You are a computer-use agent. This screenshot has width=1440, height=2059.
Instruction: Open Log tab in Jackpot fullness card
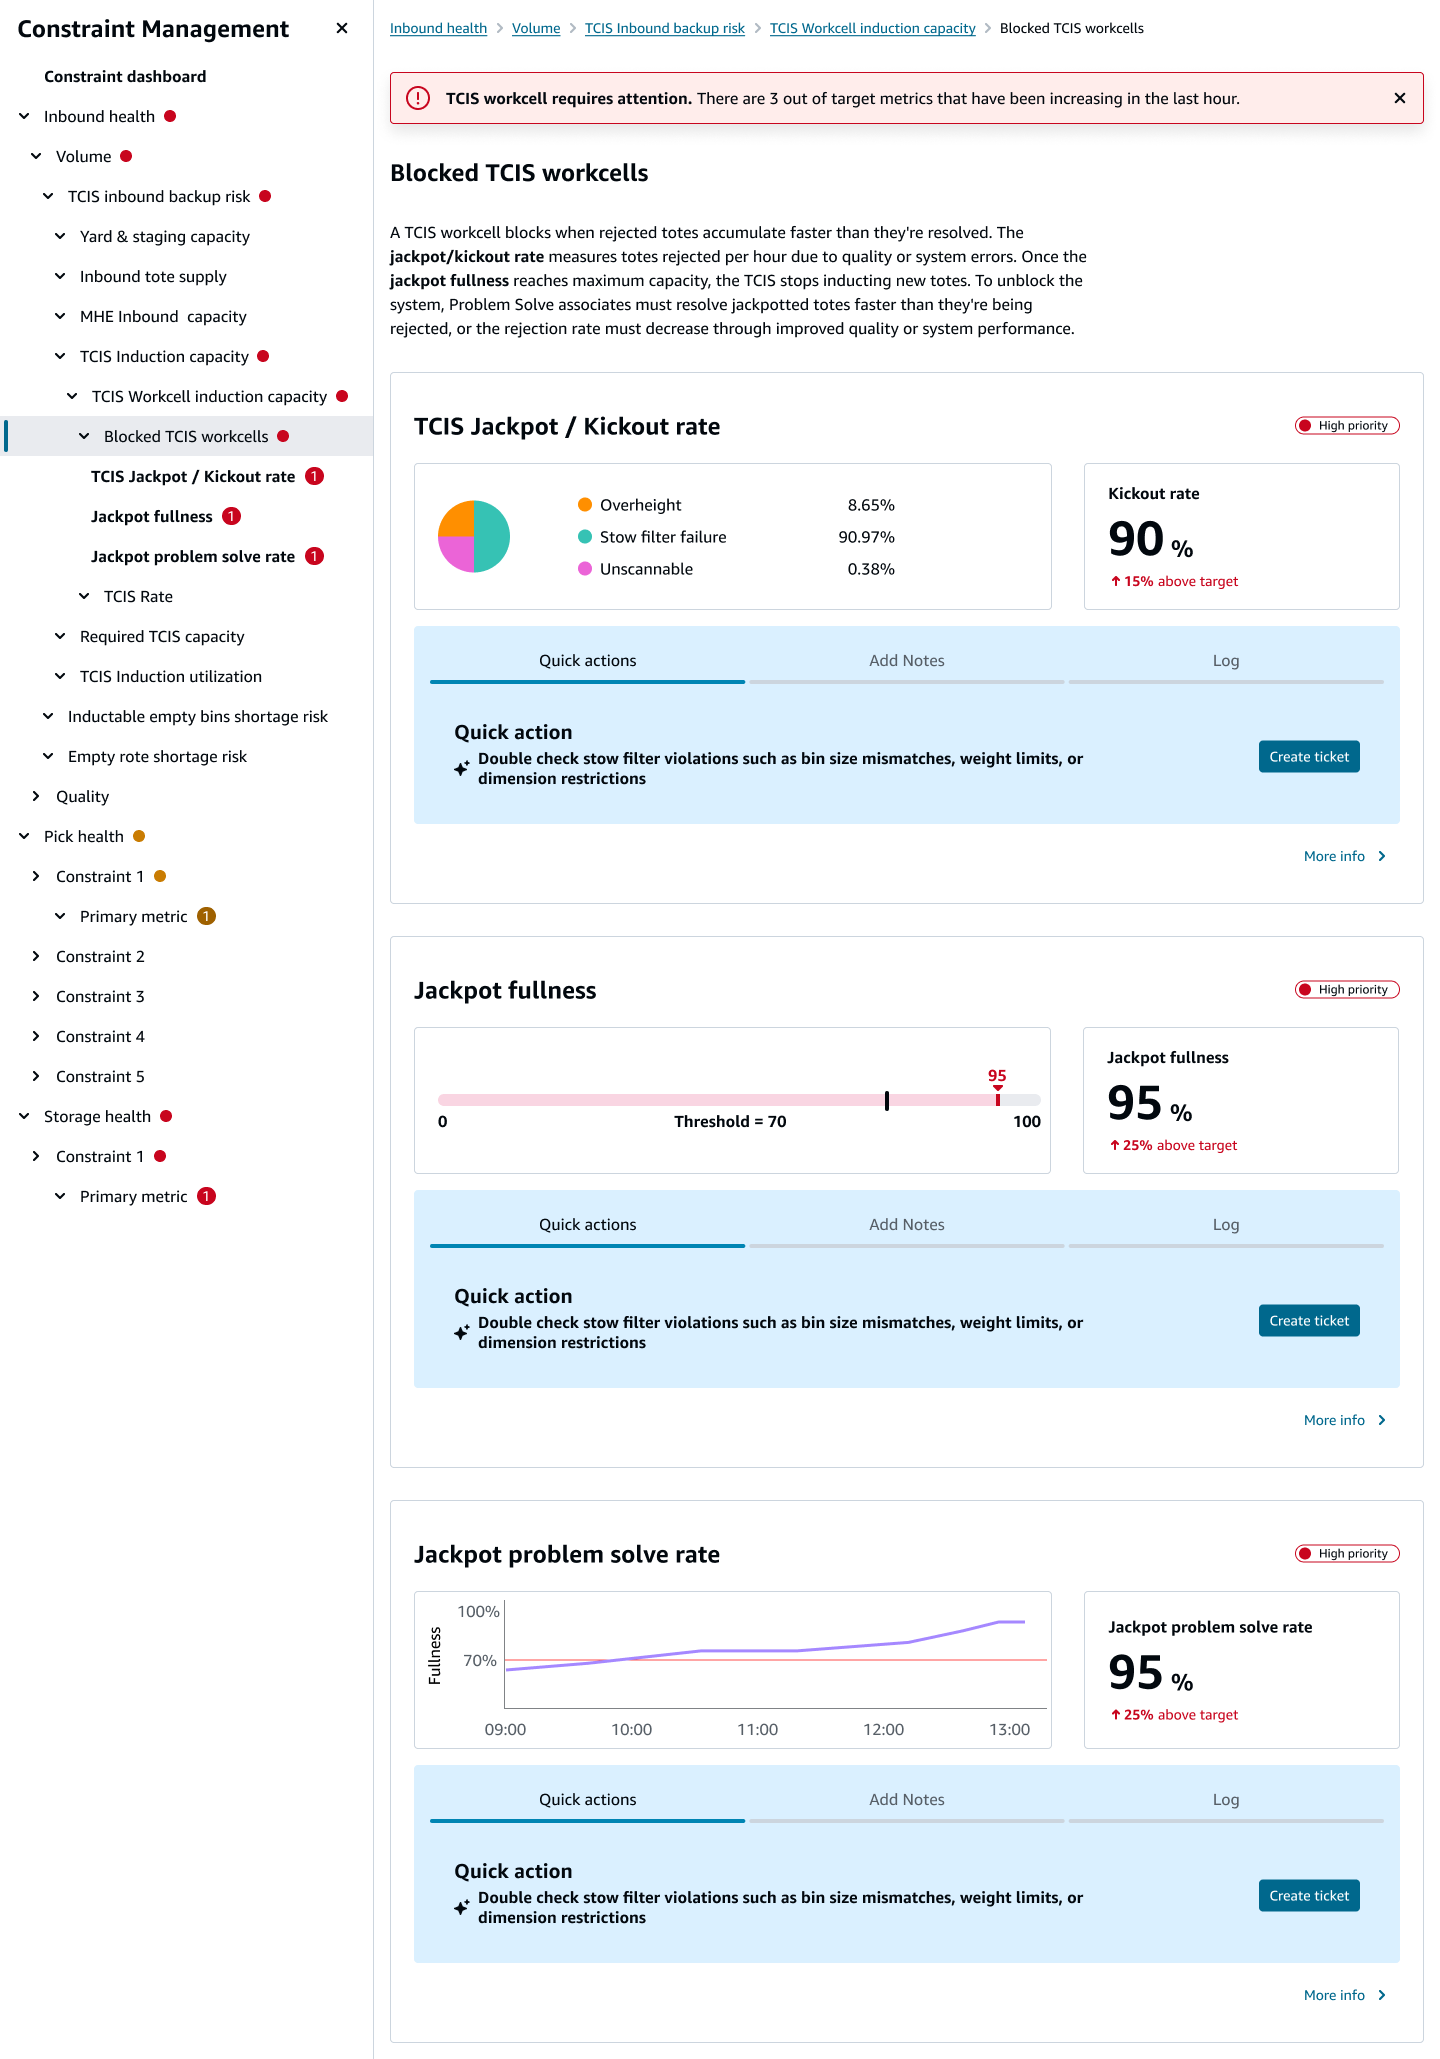click(x=1226, y=1225)
